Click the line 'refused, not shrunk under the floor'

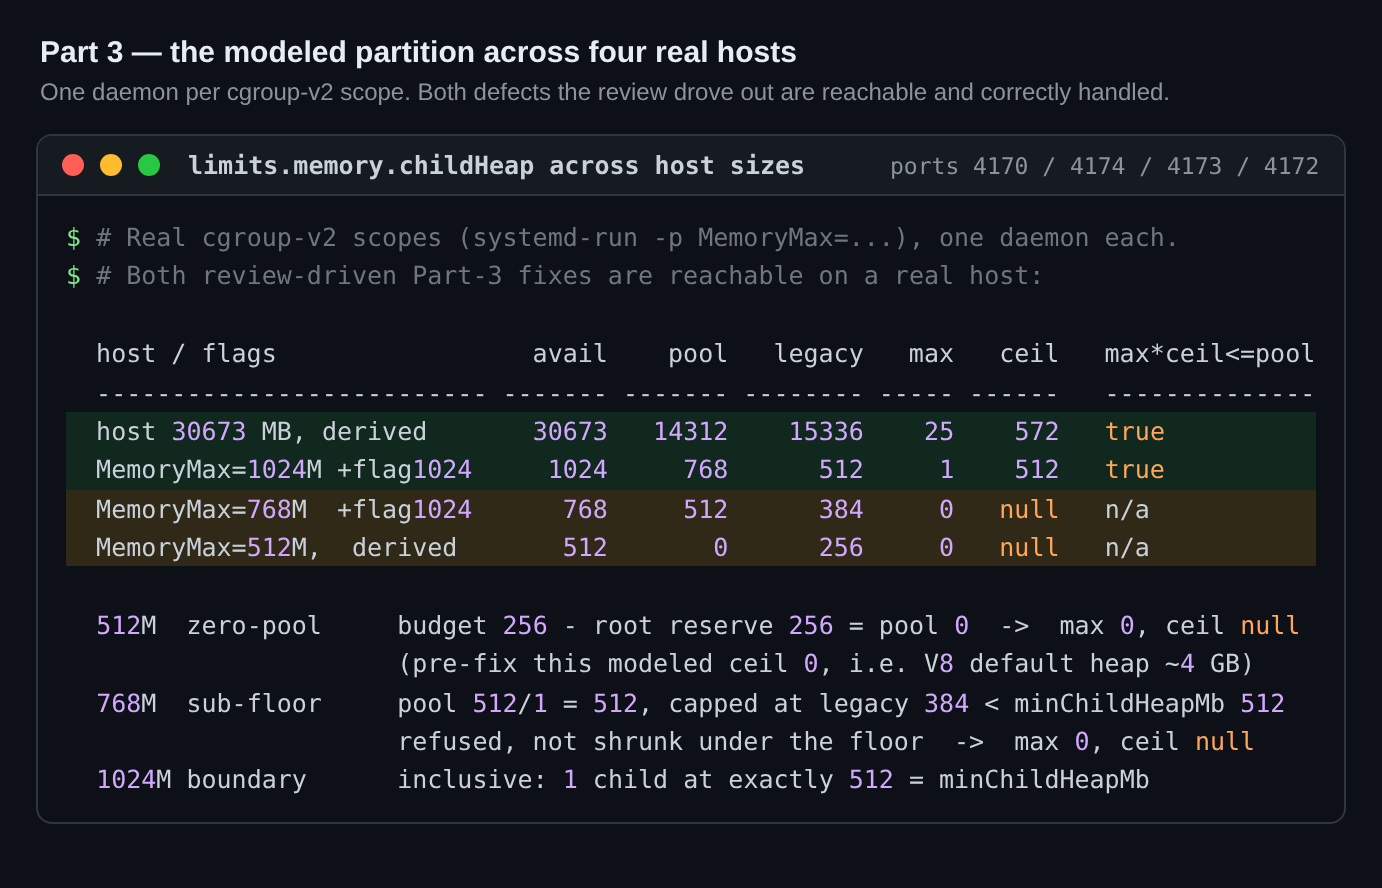tap(826, 742)
